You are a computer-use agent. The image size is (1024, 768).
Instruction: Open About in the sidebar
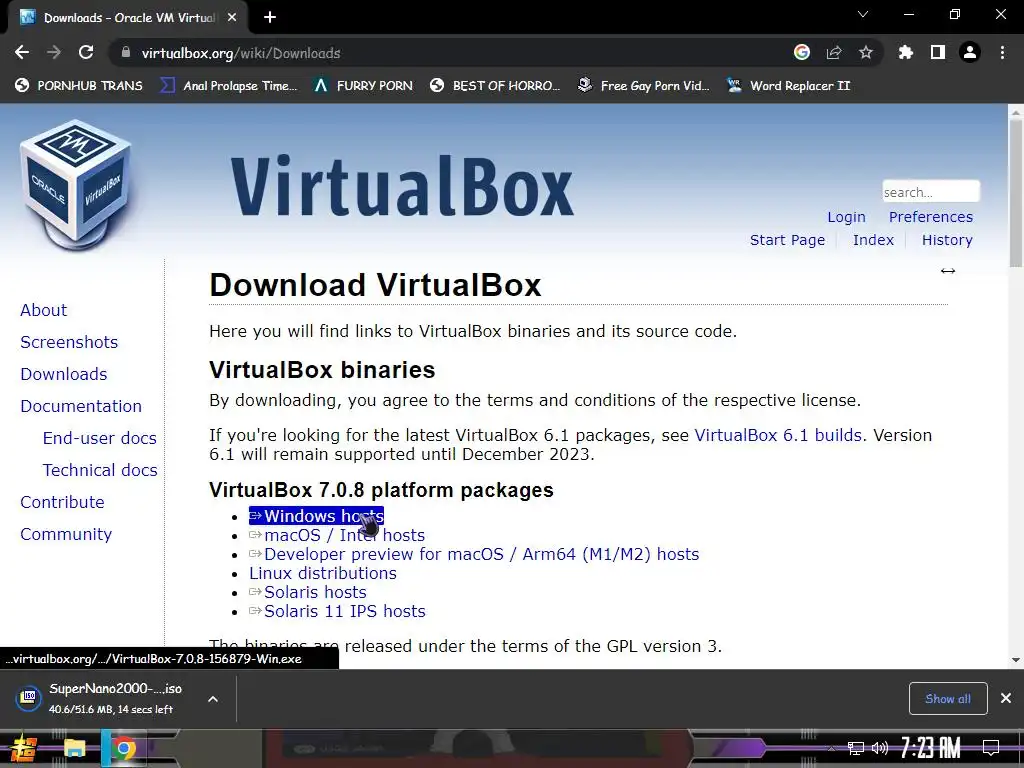click(x=44, y=310)
